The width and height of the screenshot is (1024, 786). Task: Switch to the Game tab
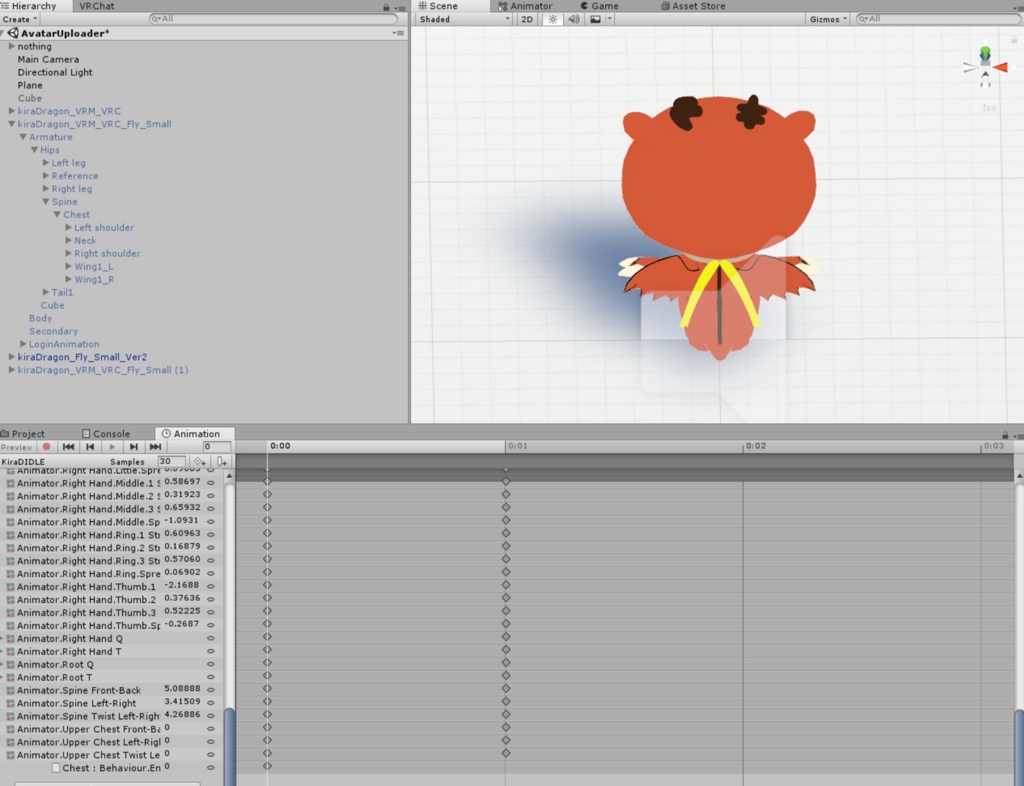(600, 6)
